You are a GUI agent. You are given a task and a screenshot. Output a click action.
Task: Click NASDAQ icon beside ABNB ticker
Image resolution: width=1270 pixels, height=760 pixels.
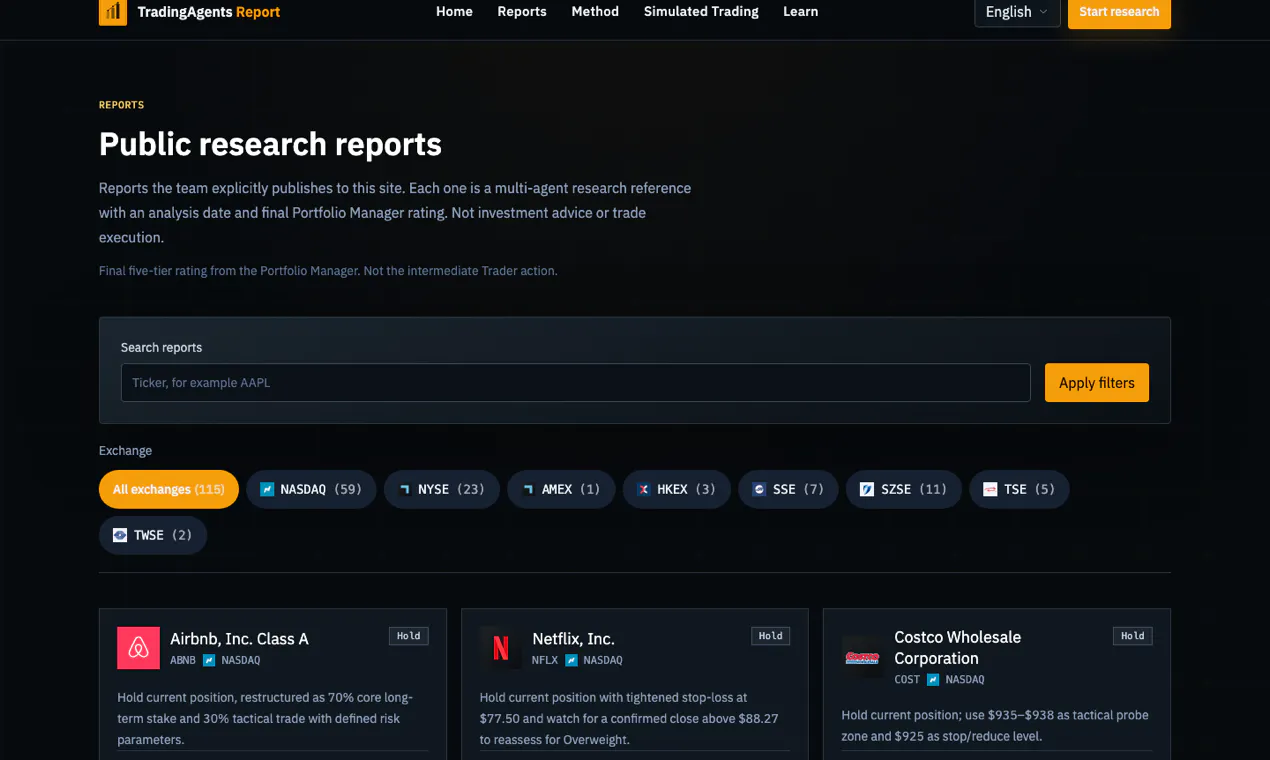[x=209, y=660]
